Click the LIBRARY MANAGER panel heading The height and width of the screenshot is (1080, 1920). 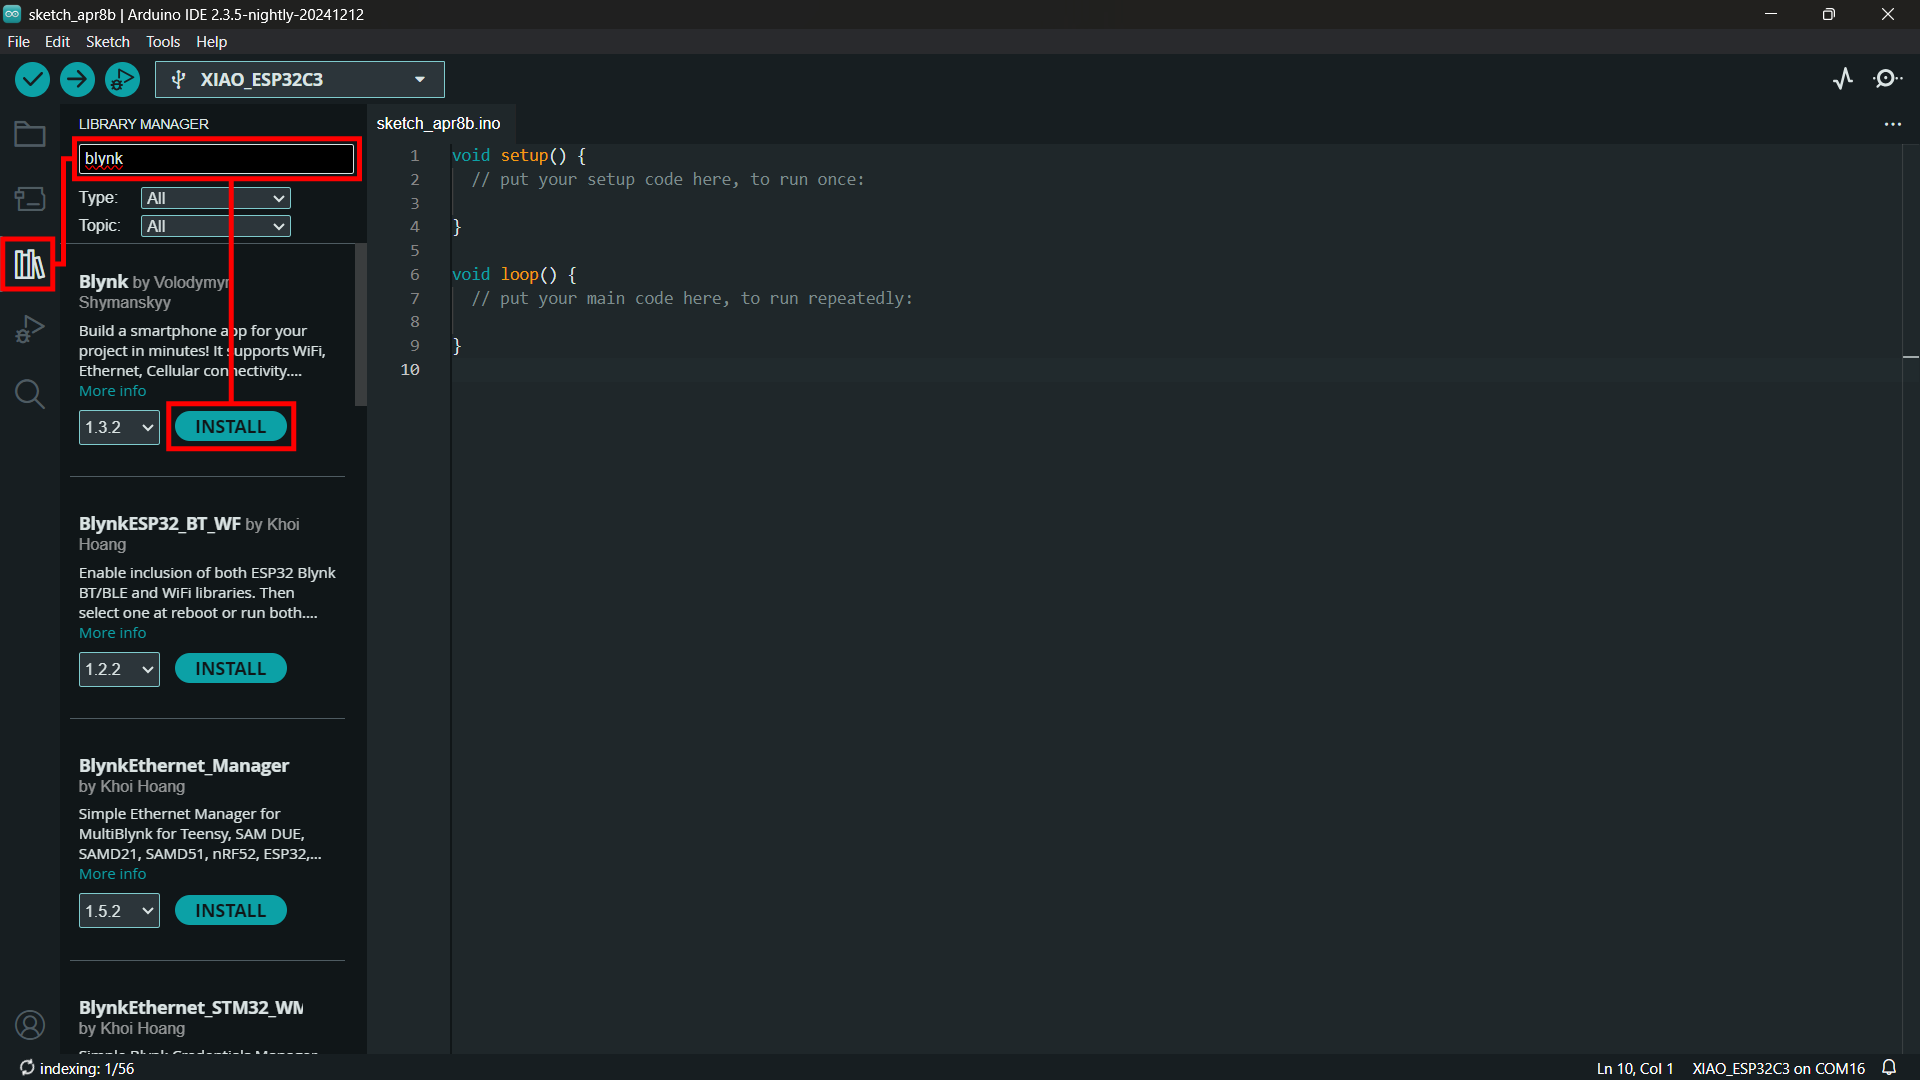pyautogui.click(x=144, y=124)
